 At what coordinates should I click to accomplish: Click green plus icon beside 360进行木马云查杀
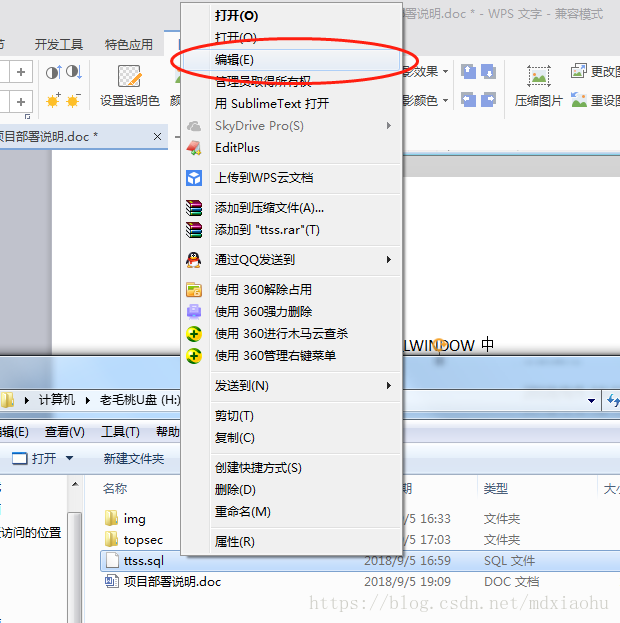(194, 334)
